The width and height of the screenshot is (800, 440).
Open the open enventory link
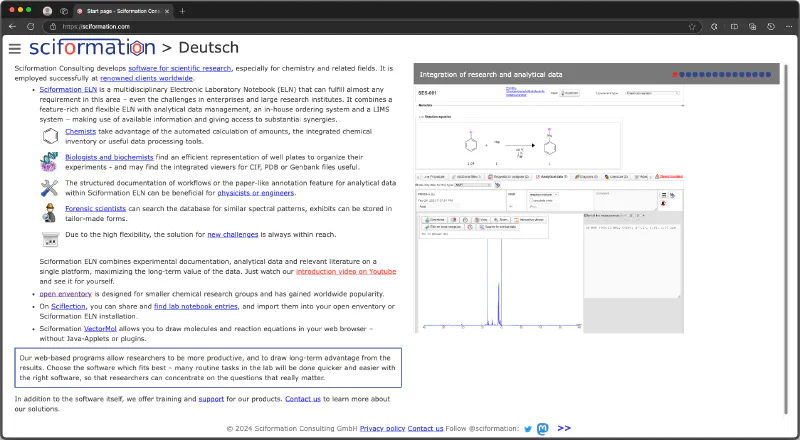click(65, 294)
